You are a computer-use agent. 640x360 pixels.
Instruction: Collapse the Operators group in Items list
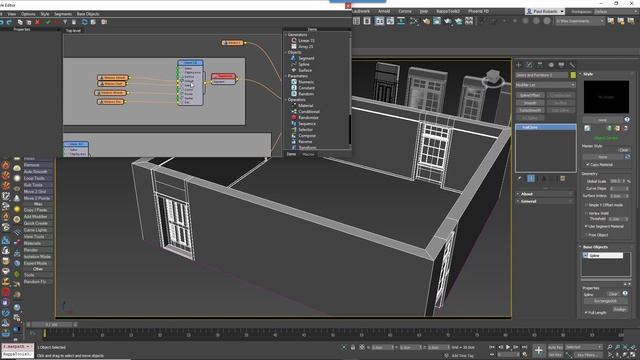tap(286, 100)
